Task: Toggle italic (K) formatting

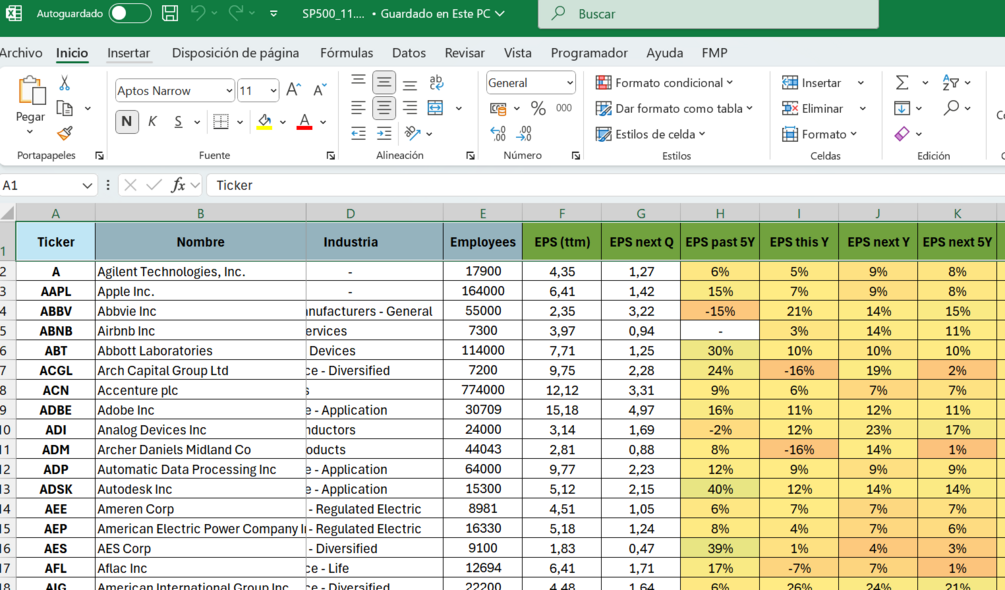Action: 153,122
